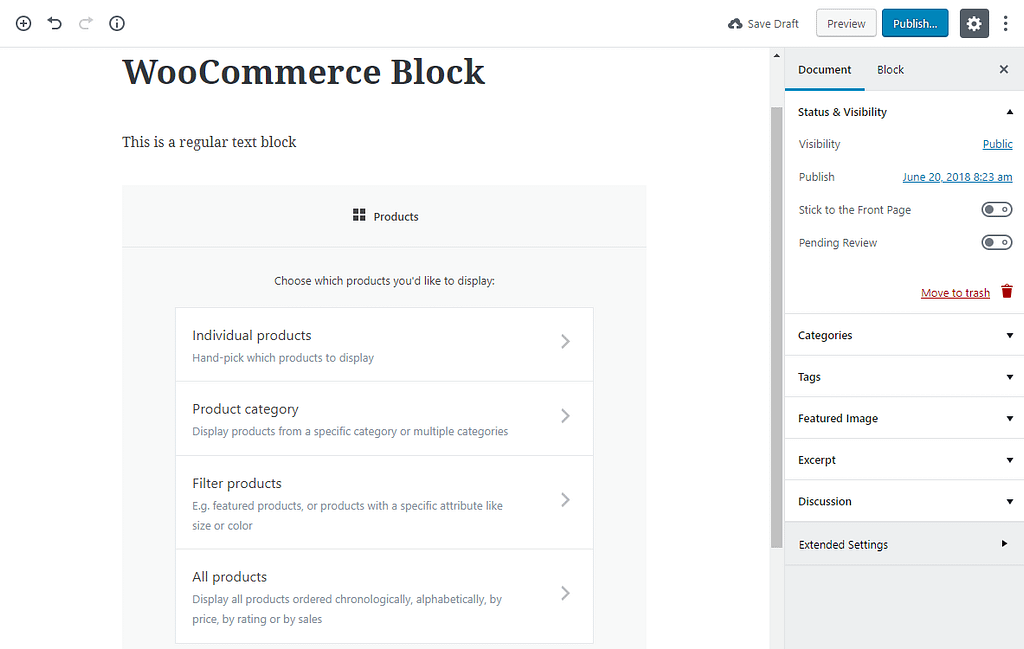Select the Filter products heading
Image resolution: width=1024 pixels, height=649 pixels.
[x=236, y=483]
